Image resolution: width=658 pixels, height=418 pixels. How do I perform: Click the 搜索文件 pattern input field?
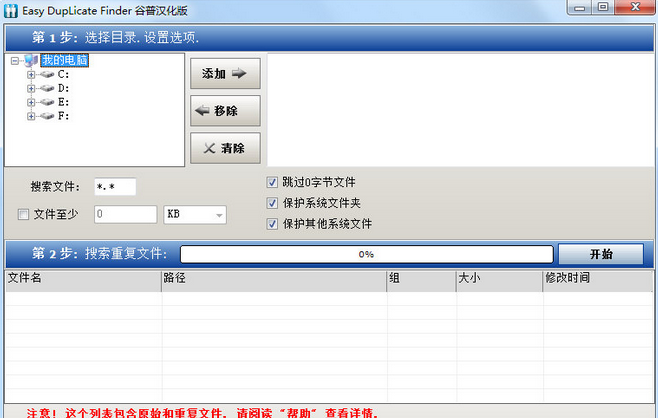[x=115, y=187]
